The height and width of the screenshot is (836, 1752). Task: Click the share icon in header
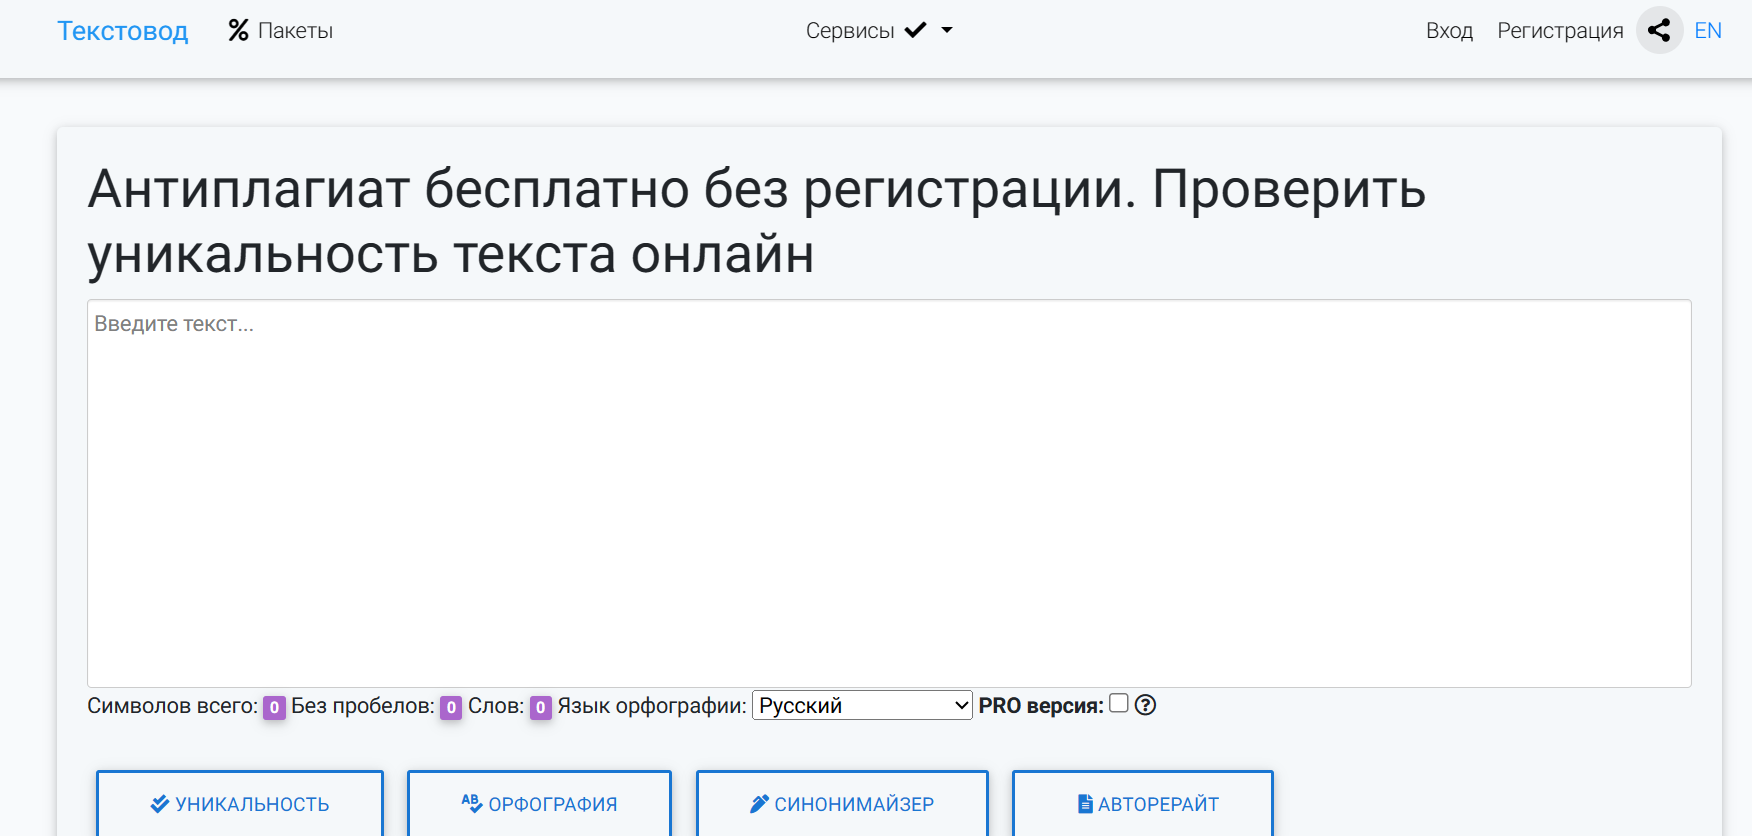click(1659, 30)
